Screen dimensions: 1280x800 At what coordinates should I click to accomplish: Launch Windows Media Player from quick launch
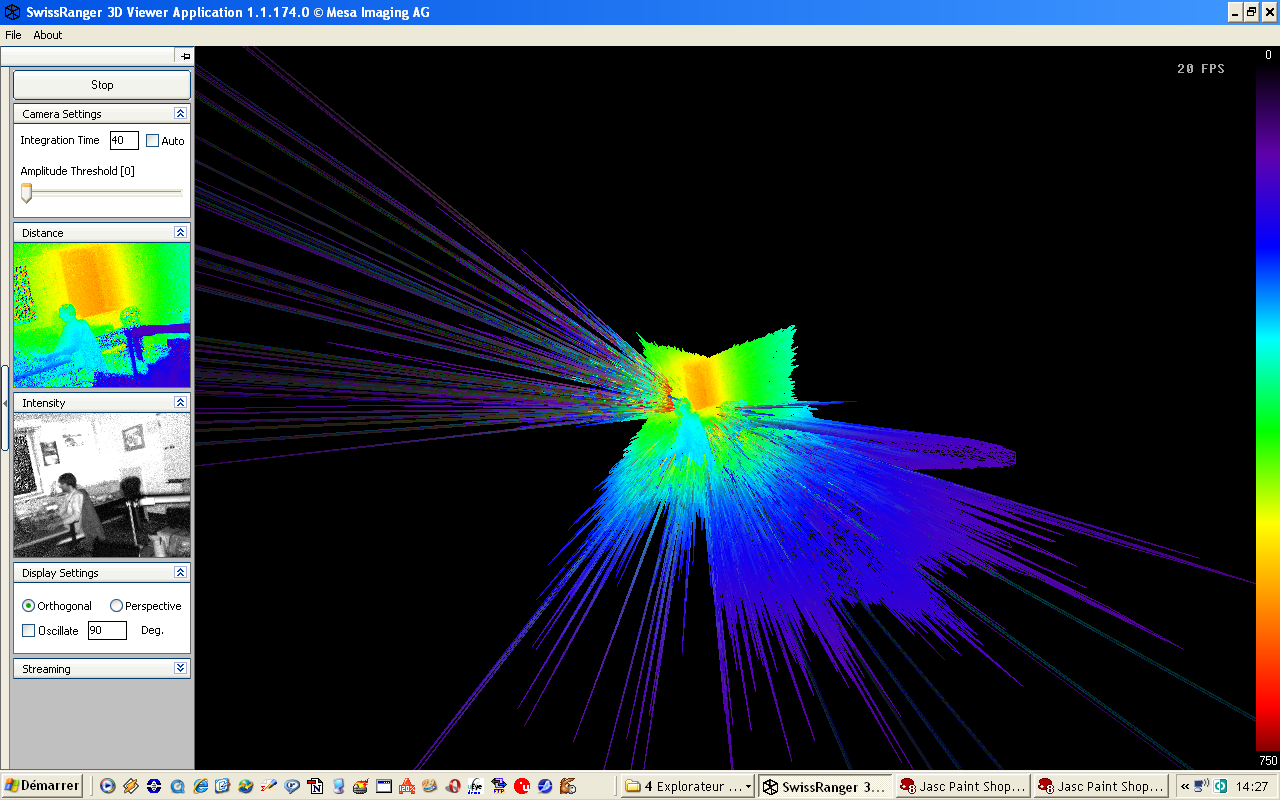(107, 786)
